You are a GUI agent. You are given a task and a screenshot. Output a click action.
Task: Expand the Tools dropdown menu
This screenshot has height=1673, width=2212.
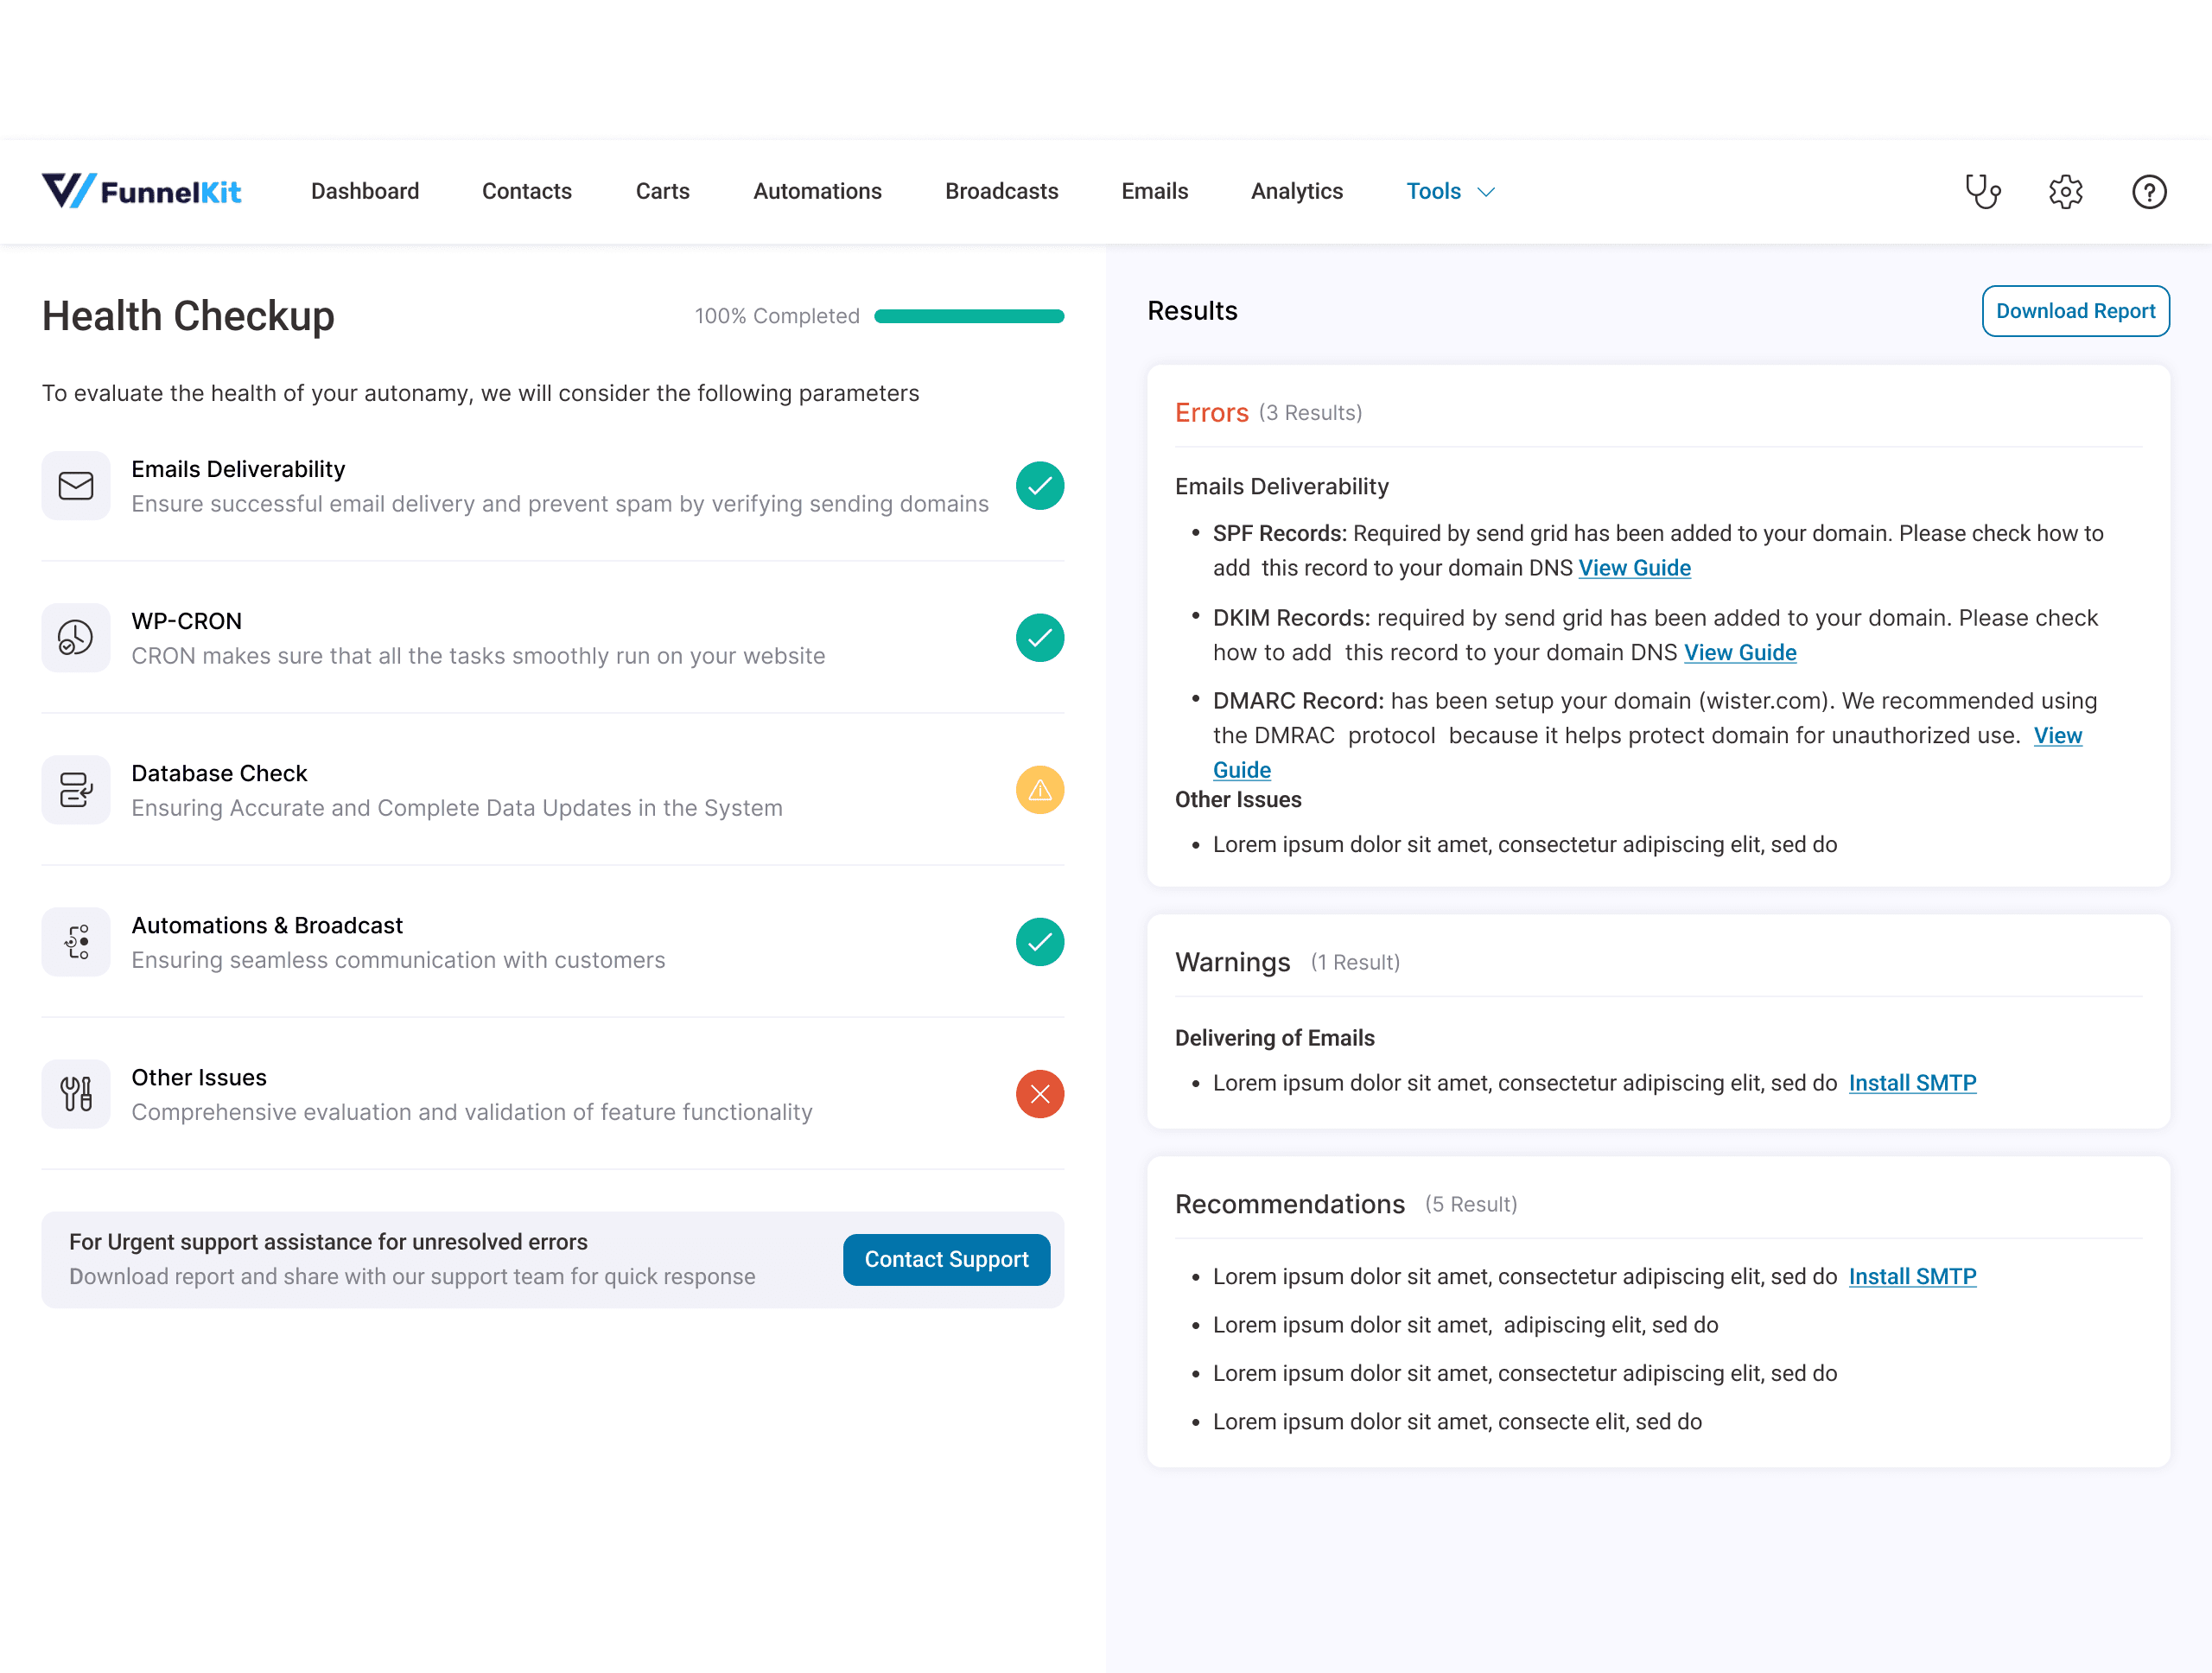[x=1449, y=191]
